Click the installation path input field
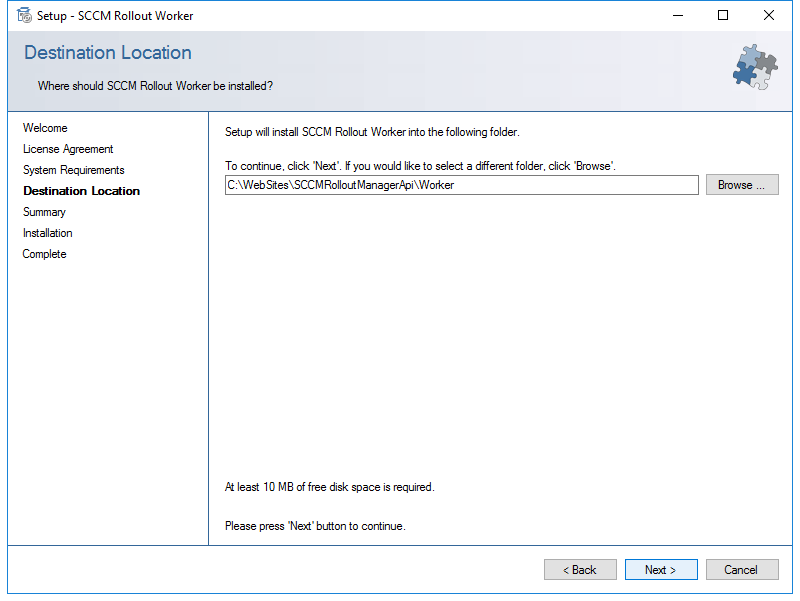Viewport: 800px width, 601px height. coord(461,185)
